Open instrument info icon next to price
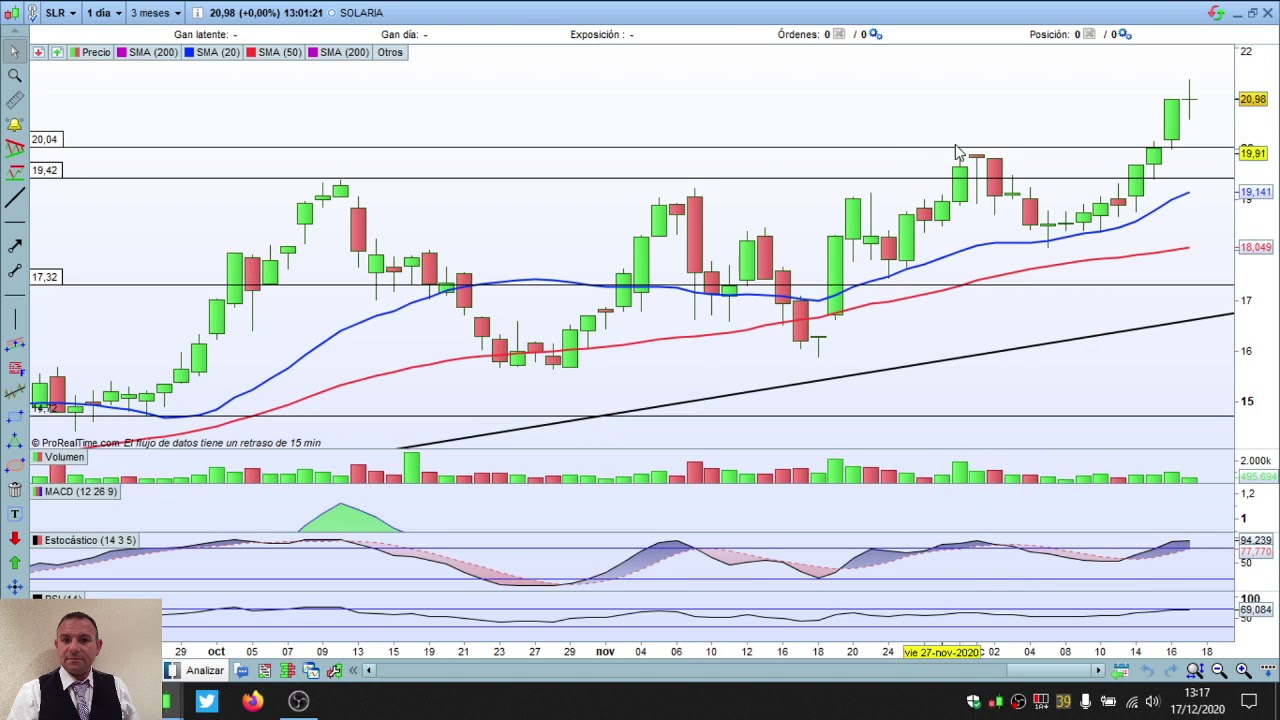This screenshot has width=1280, height=720. (x=198, y=13)
